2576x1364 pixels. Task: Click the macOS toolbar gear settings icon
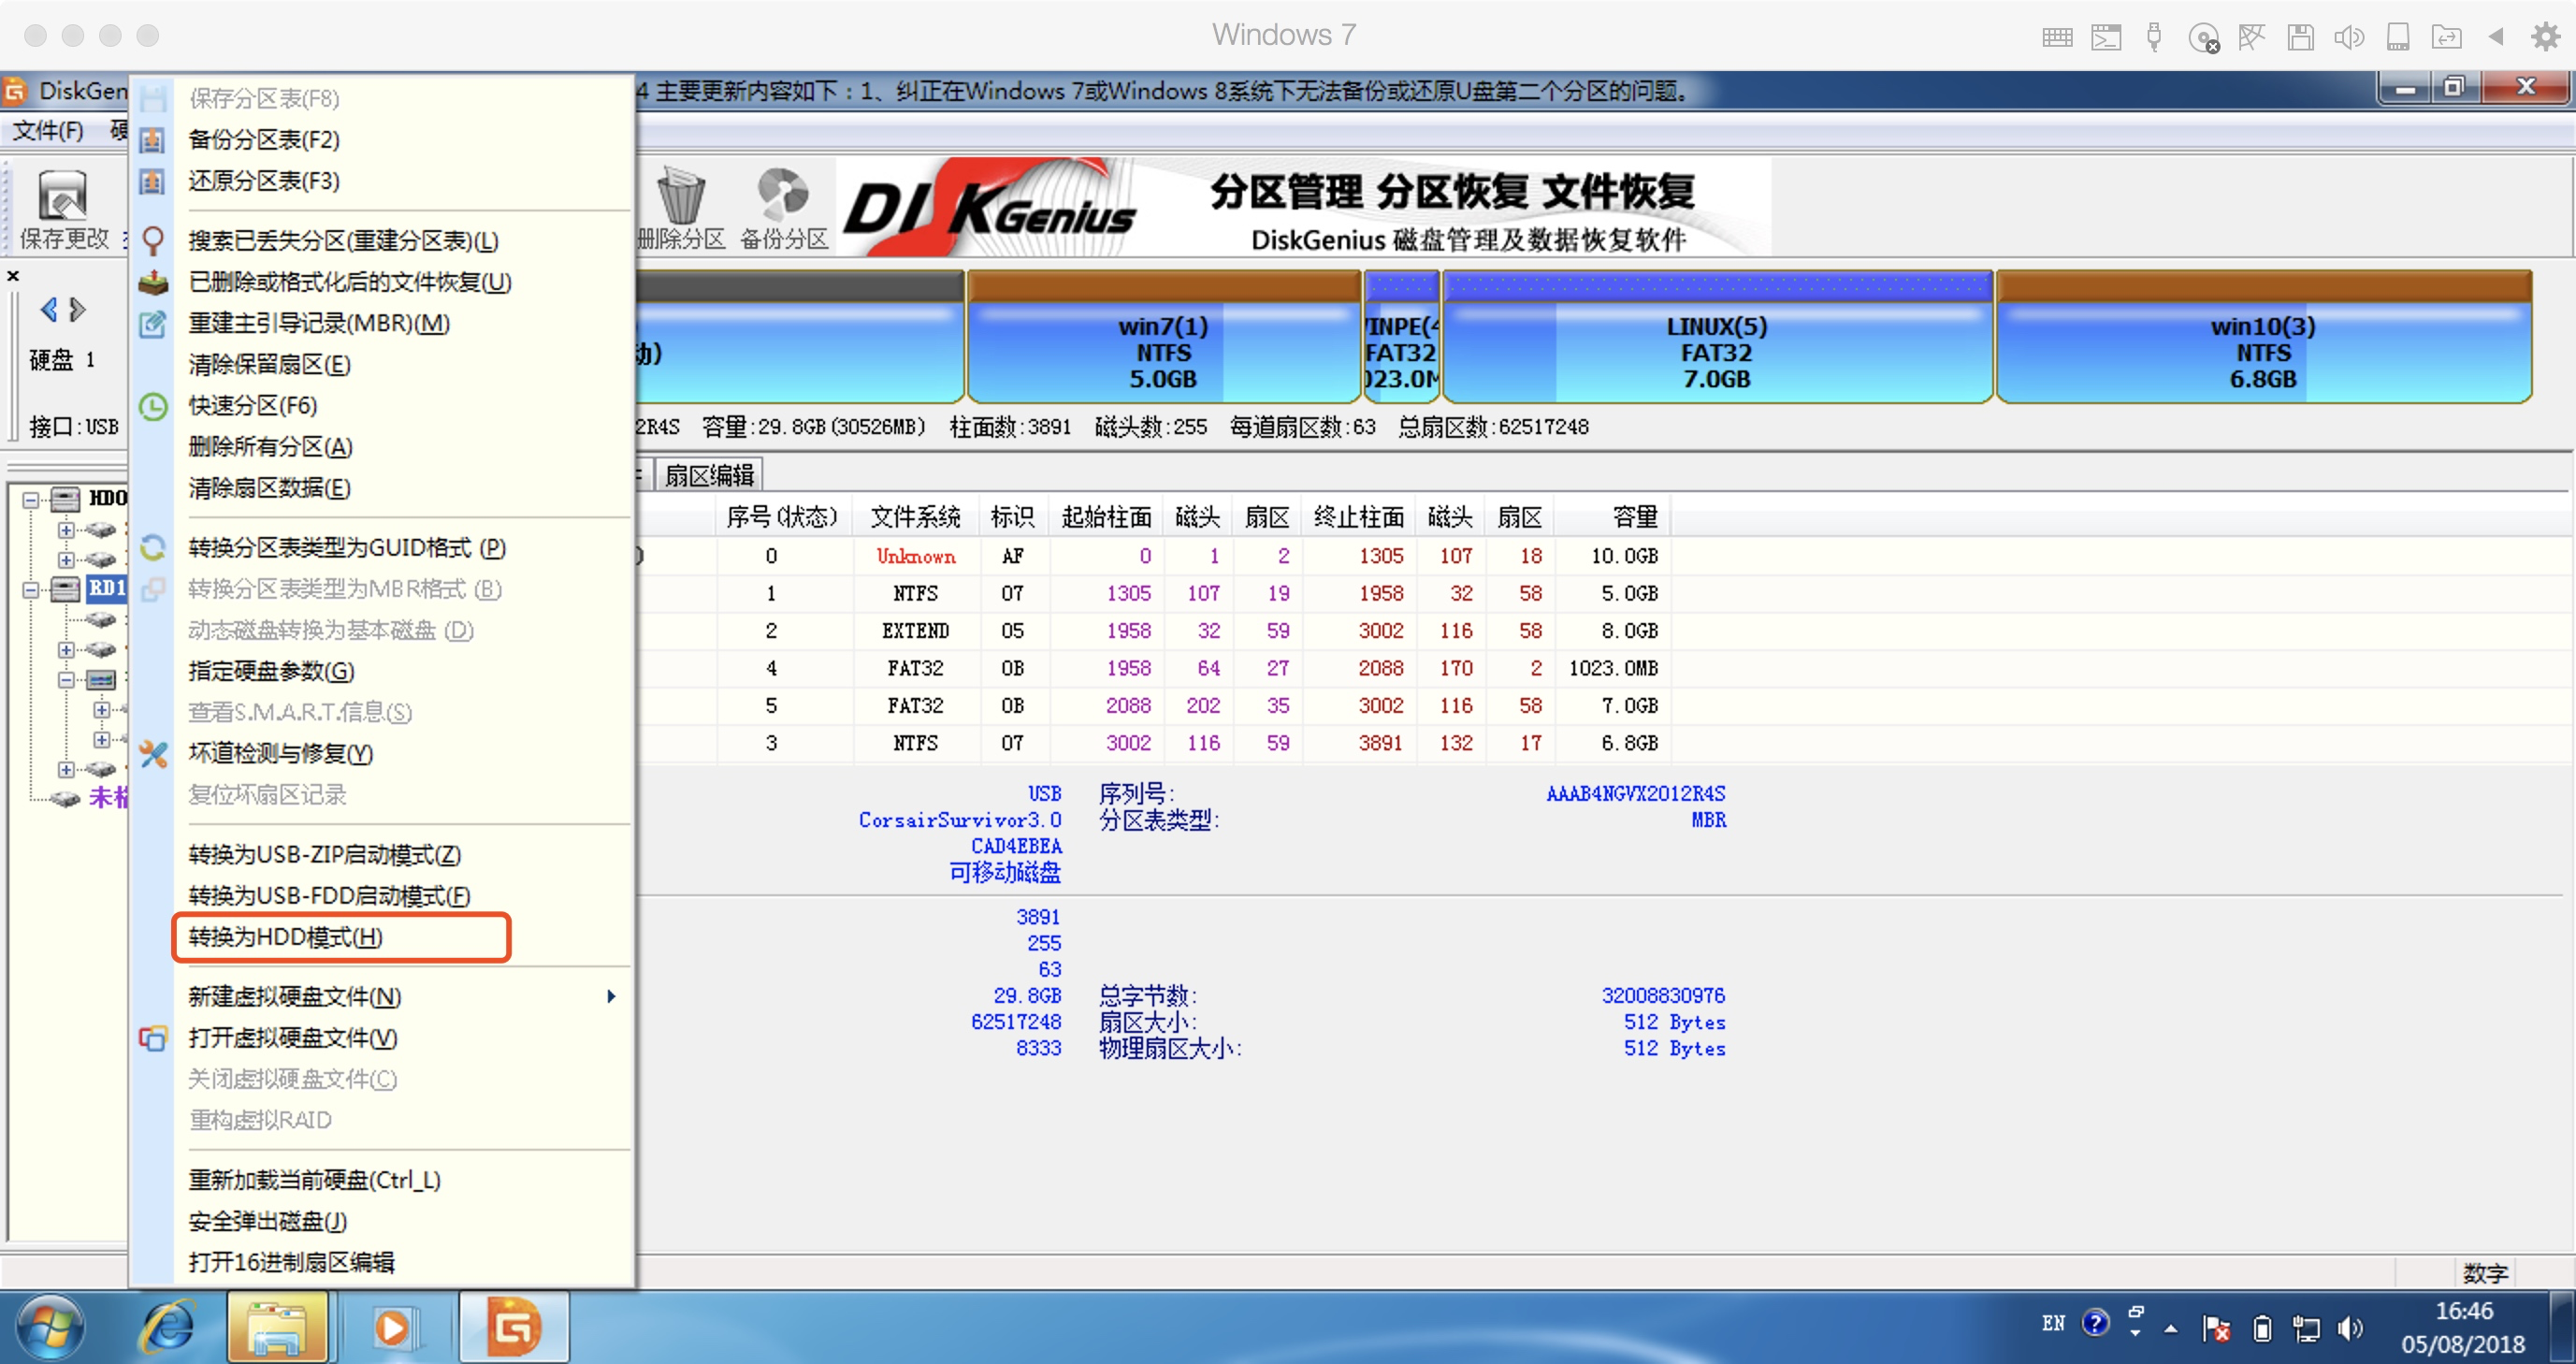pos(2545,37)
